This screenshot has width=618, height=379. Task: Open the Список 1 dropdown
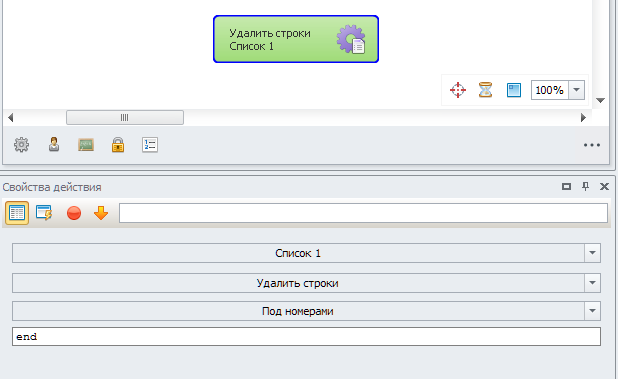tap(306, 253)
